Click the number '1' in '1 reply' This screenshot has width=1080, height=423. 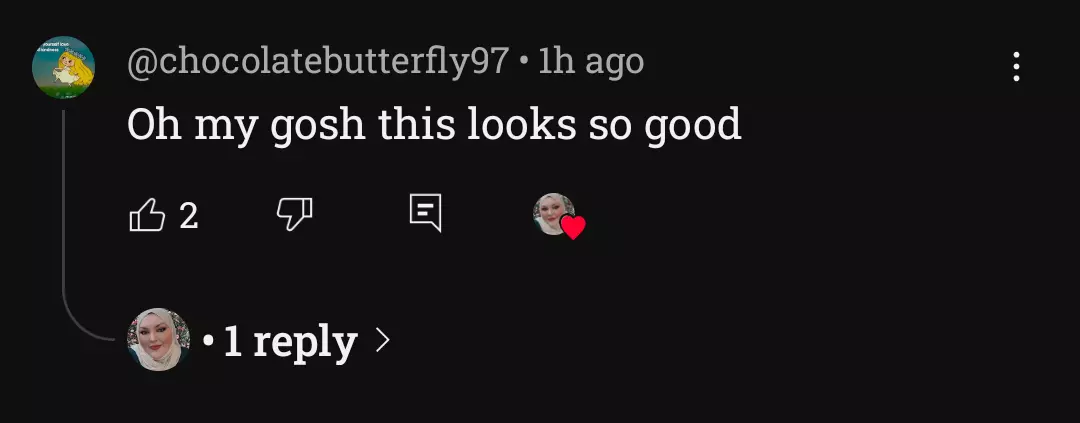(x=233, y=341)
